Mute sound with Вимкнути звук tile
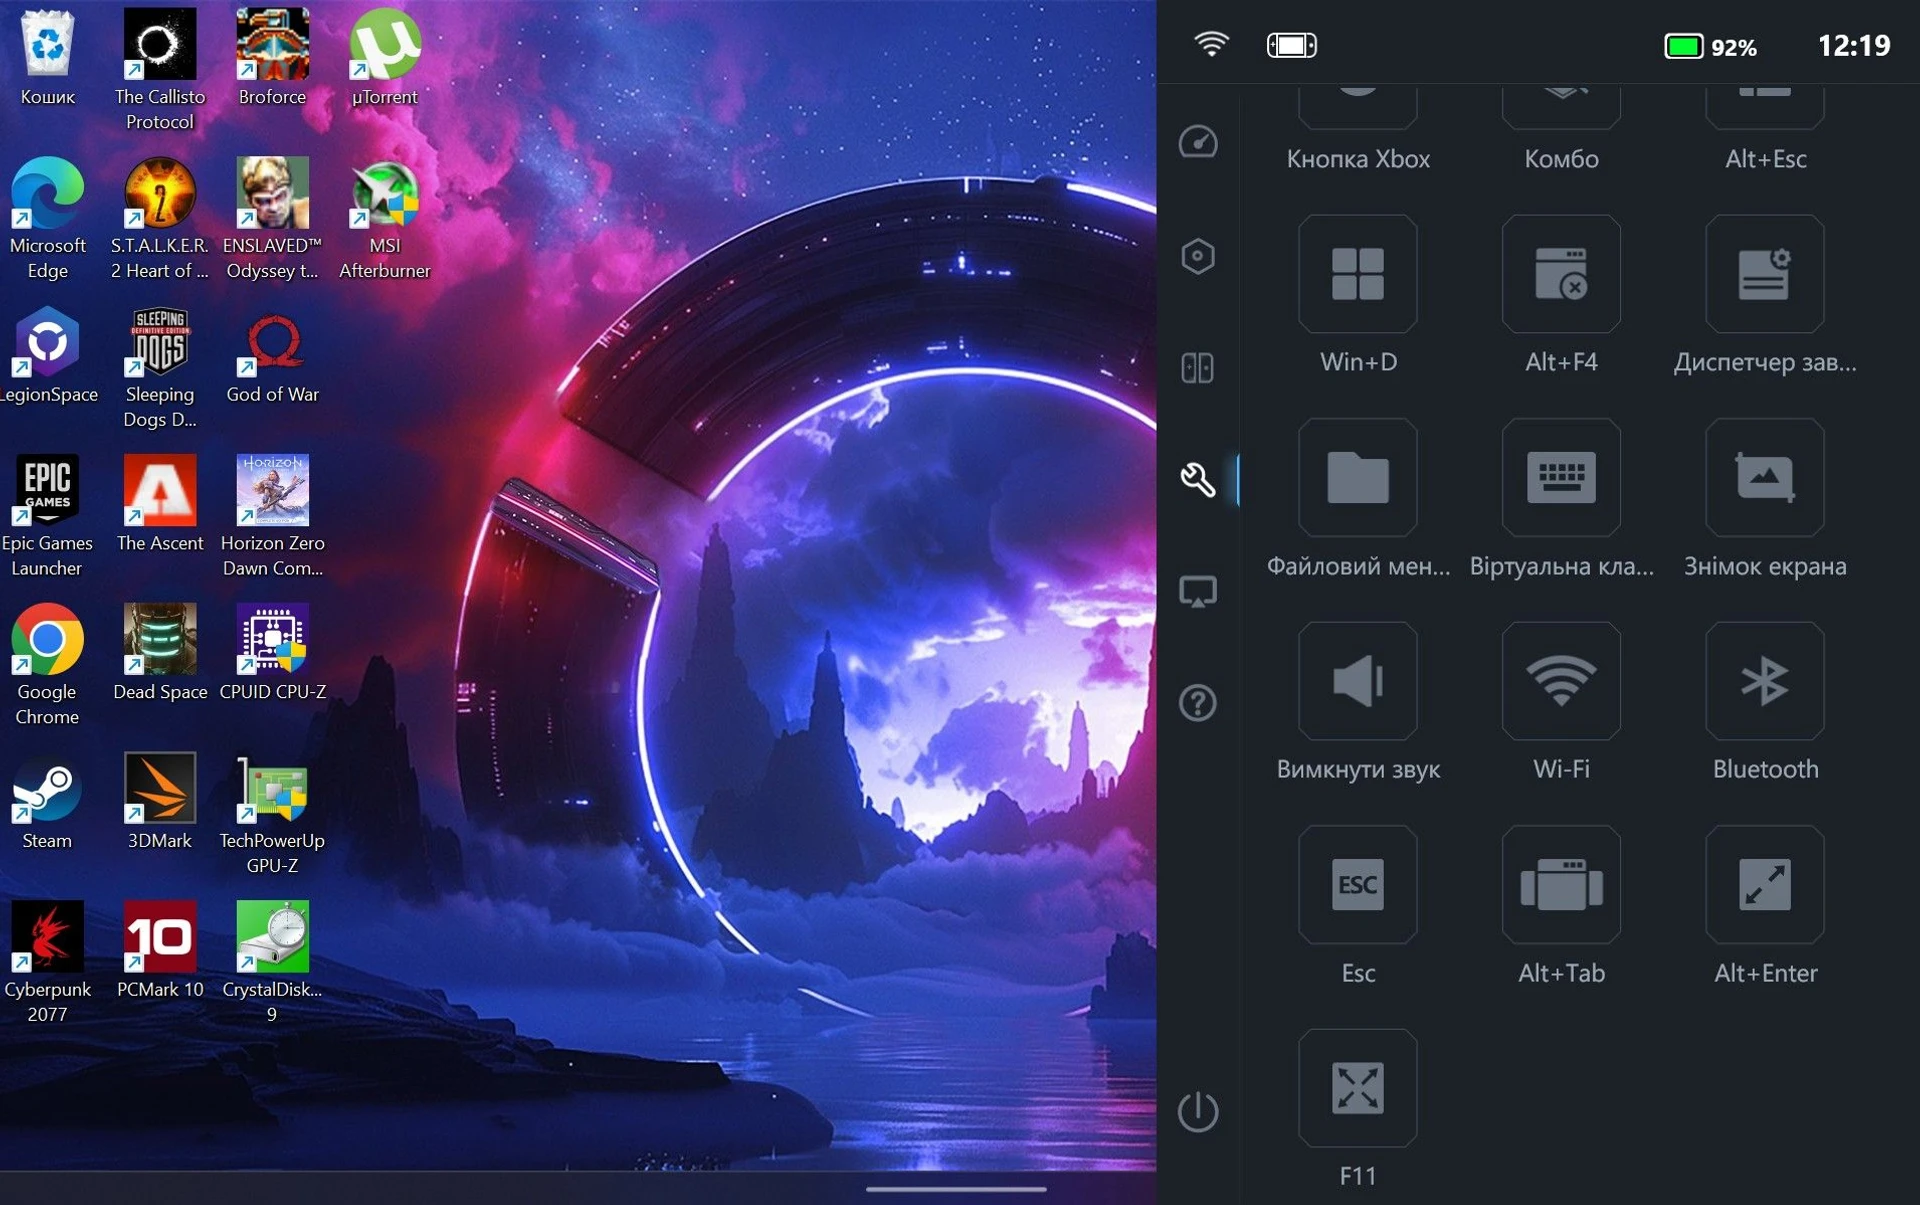The width and height of the screenshot is (1920, 1205). click(x=1357, y=681)
